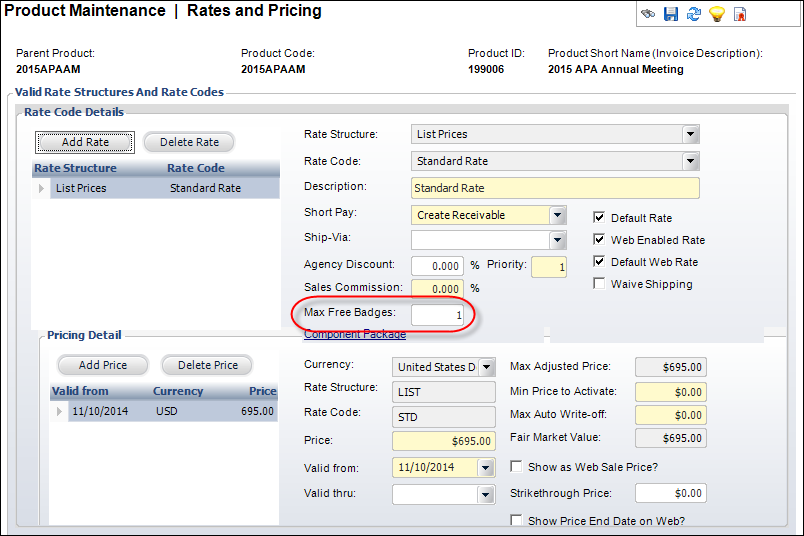Check Show as Web Sale Price

pyautogui.click(x=516, y=466)
